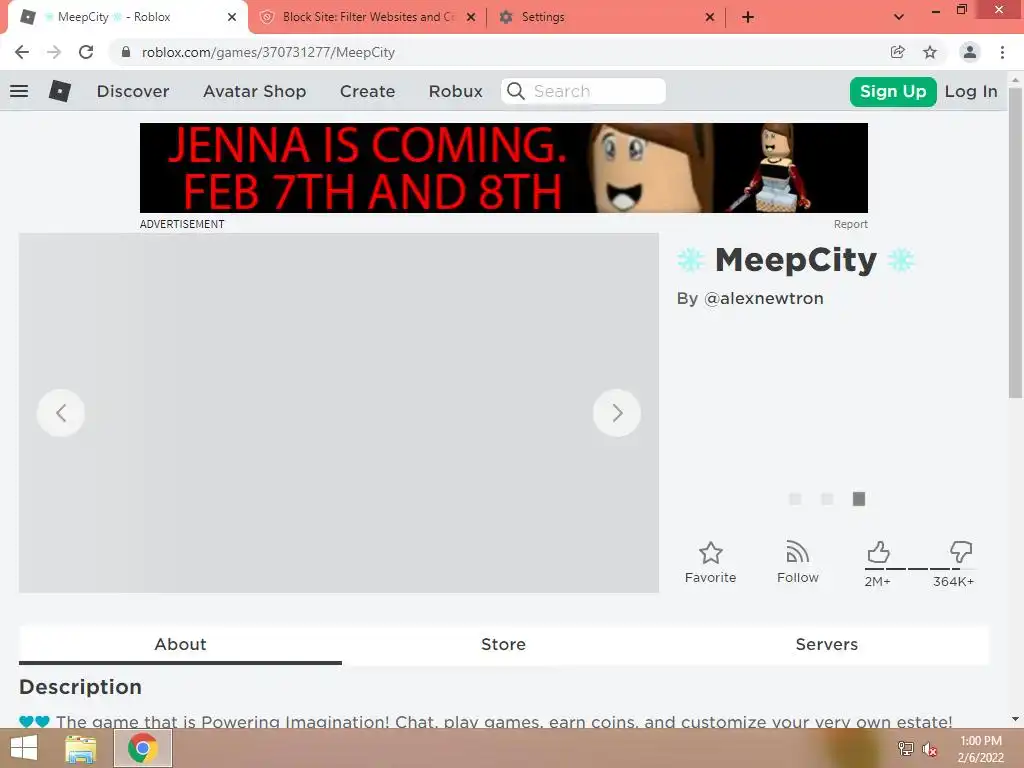Close the Block Site tab
Screen dimensions: 1024x768
pyautogui.click(x=471, y=17)
